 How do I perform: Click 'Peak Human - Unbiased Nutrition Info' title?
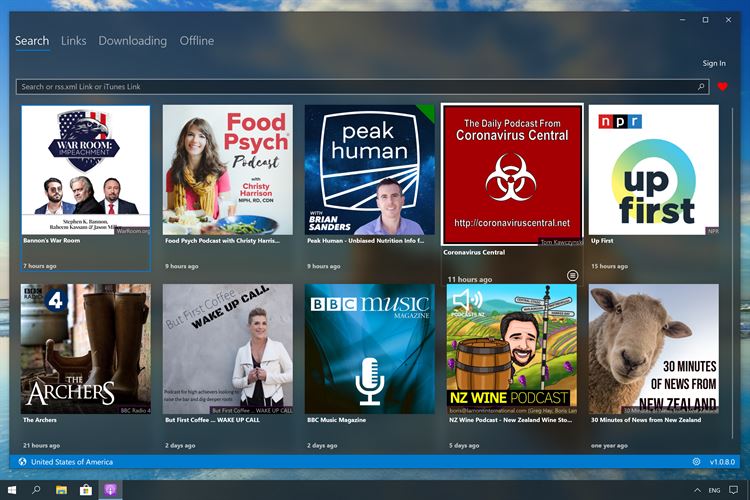pos(365,241)
